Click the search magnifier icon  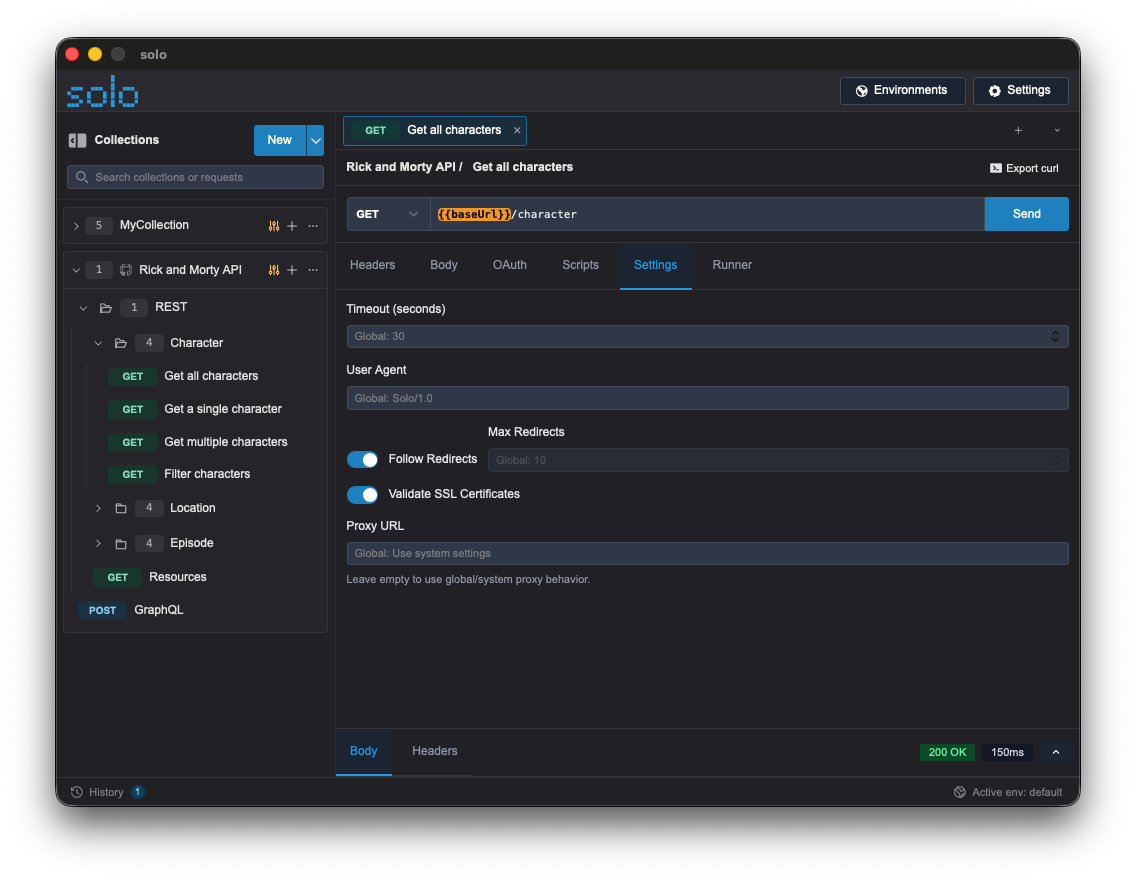pos(82,177)
